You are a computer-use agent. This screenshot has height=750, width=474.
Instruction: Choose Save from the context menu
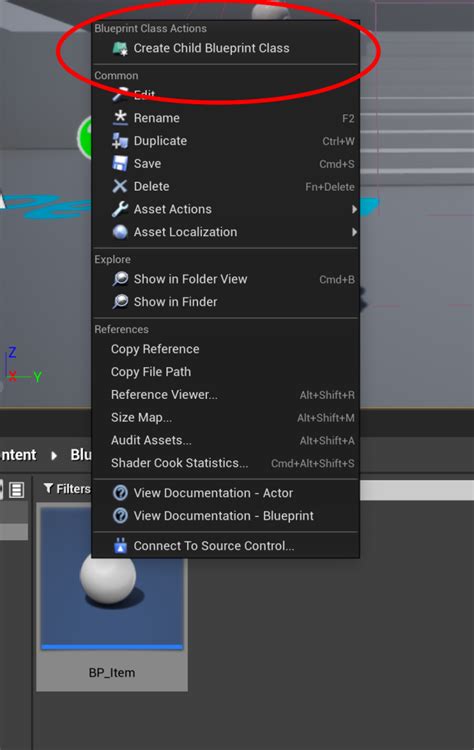tap(226, 164)
